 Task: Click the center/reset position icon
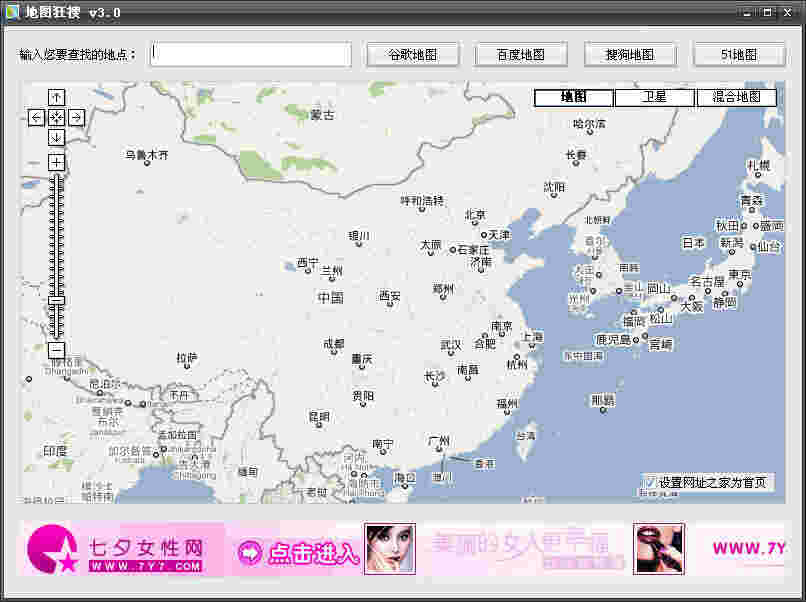pos(56,117)
